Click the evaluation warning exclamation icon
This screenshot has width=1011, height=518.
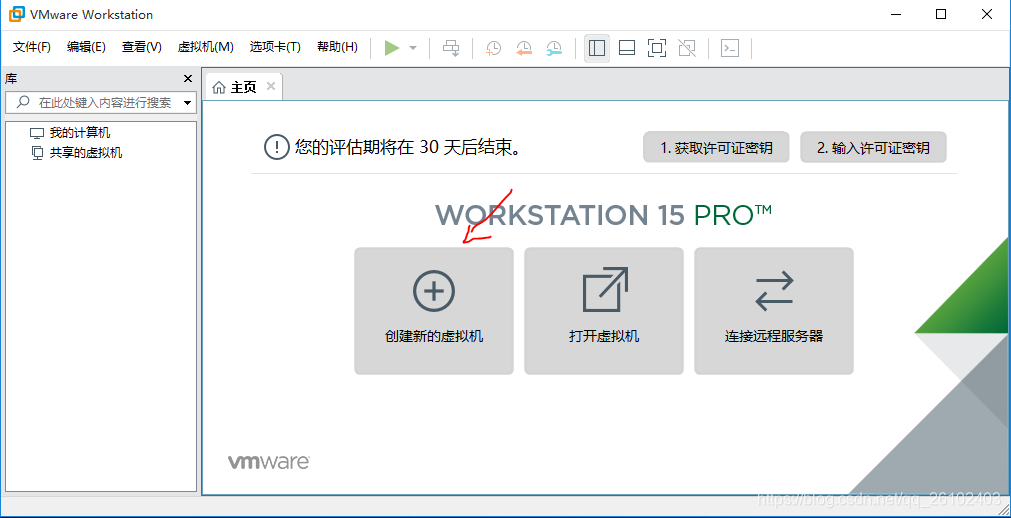pos(277,147)
